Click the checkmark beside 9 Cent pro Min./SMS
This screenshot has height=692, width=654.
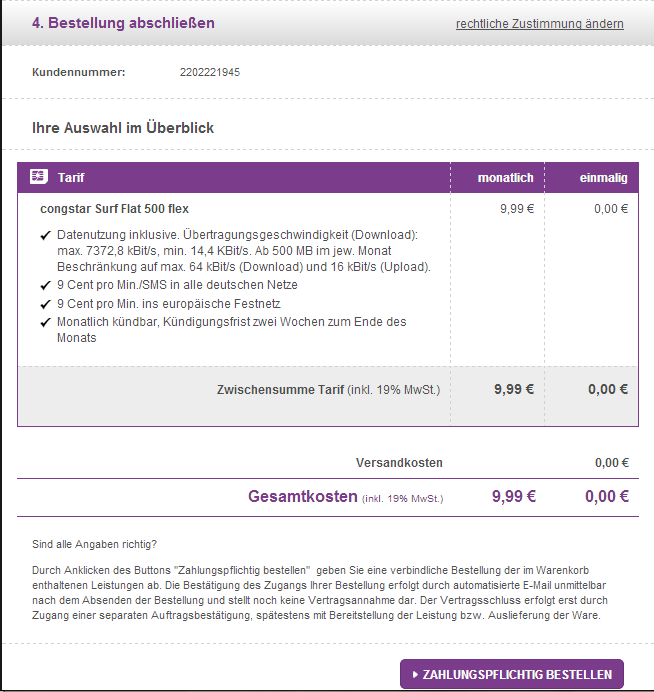click(x=45, y=285)
